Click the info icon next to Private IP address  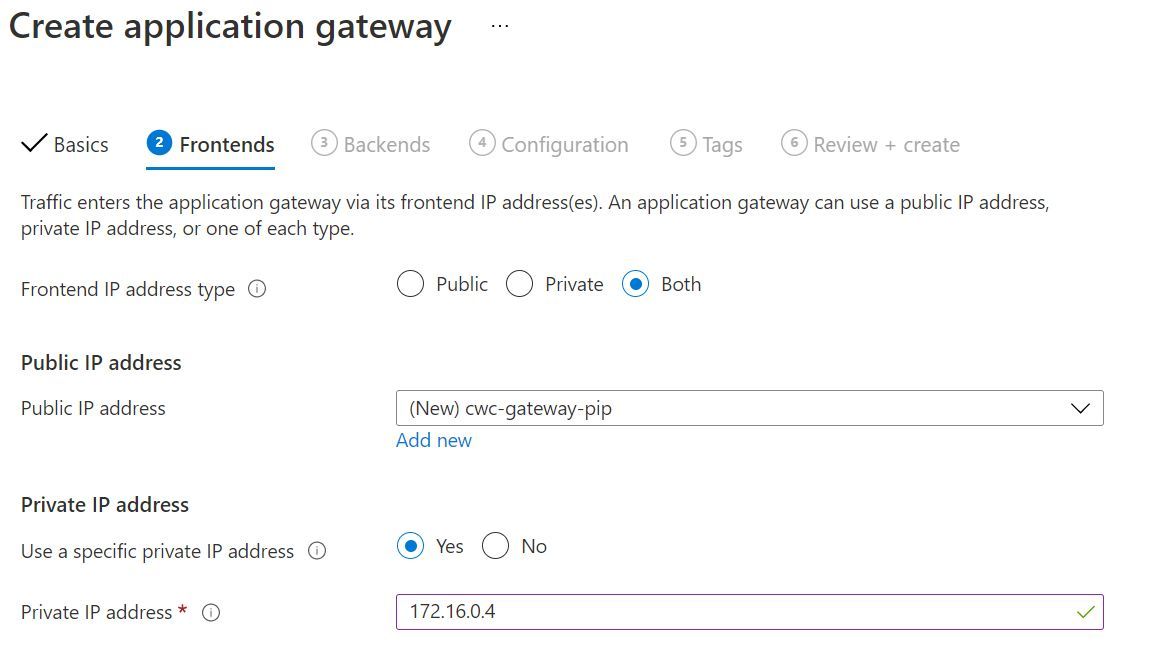tap(210, 613)
